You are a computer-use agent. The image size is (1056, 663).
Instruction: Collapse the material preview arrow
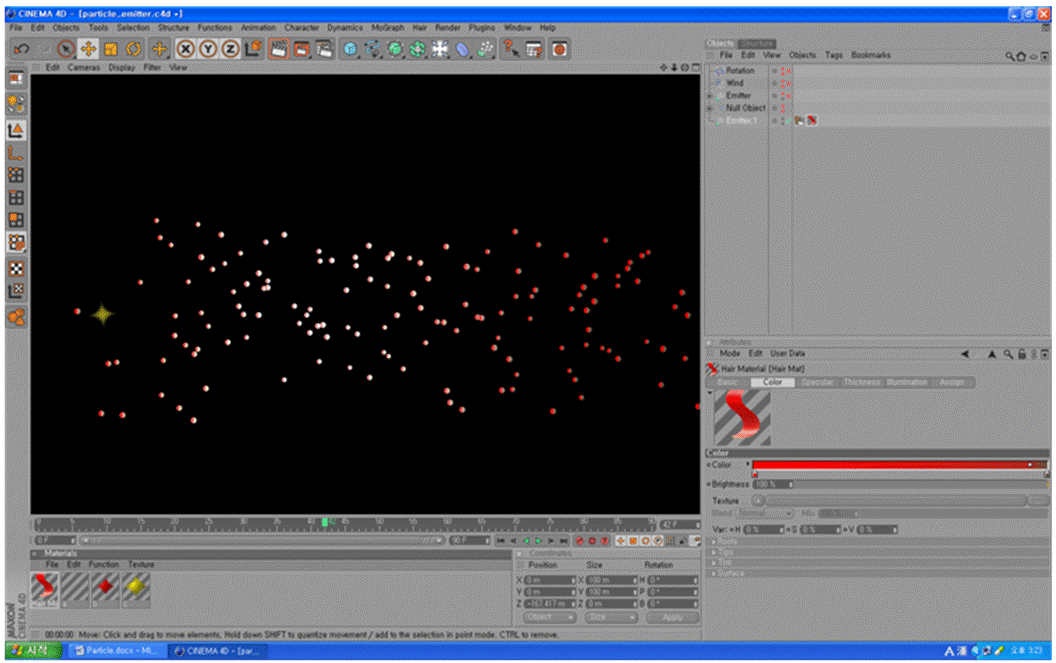pos(710,393)
